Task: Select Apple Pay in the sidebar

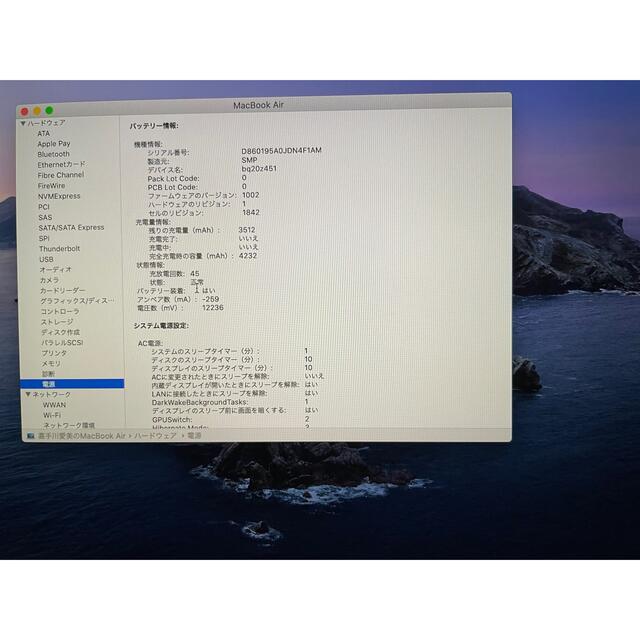Action: pos(54,144)
